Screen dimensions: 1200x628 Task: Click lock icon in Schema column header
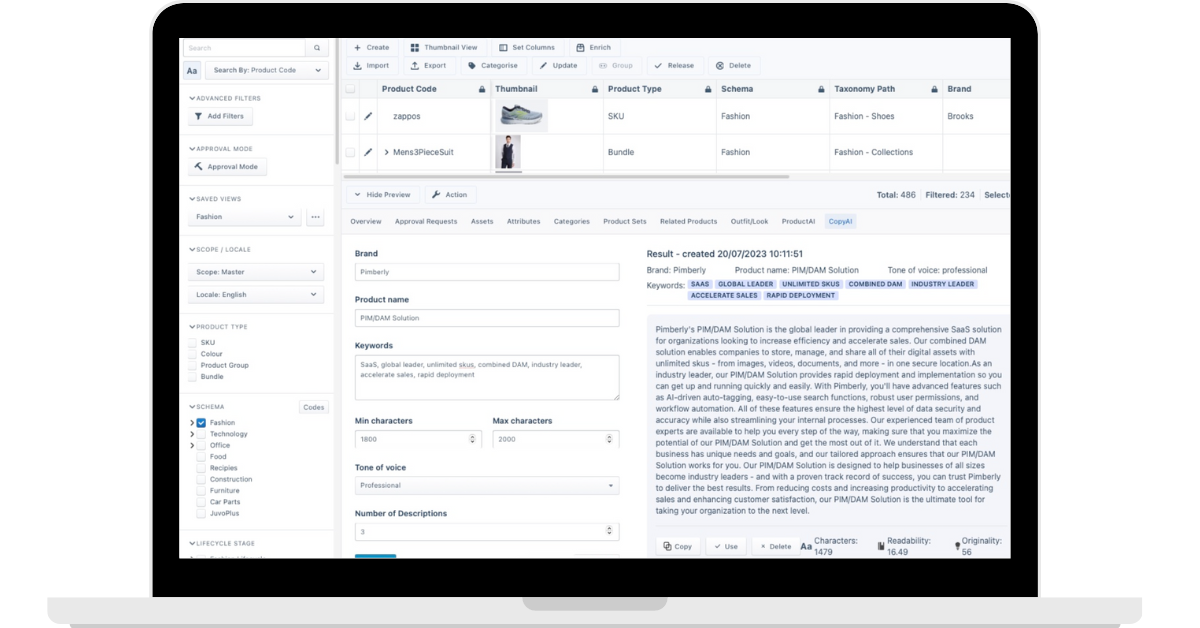pyautogui.click(x=820, y=89)
